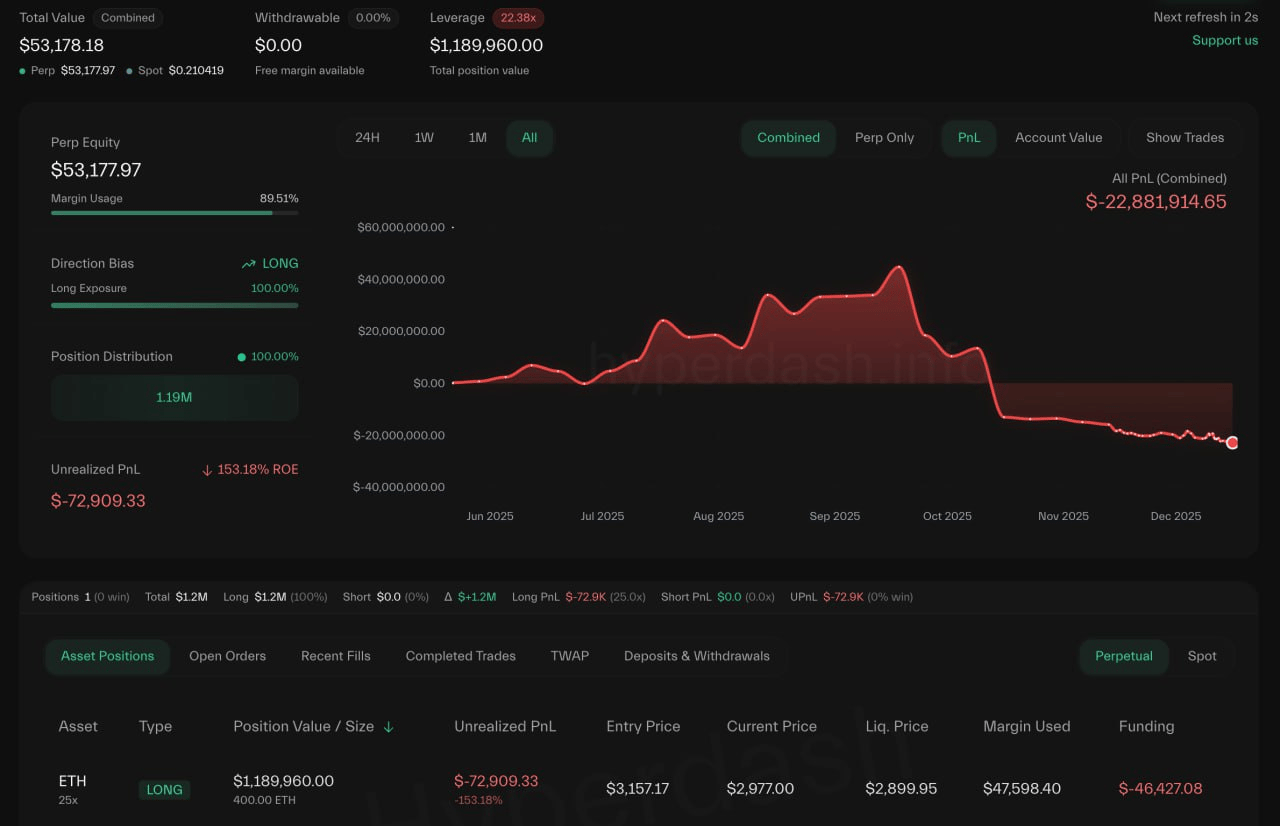Click the Entry Price column header

tap(643, 727)
